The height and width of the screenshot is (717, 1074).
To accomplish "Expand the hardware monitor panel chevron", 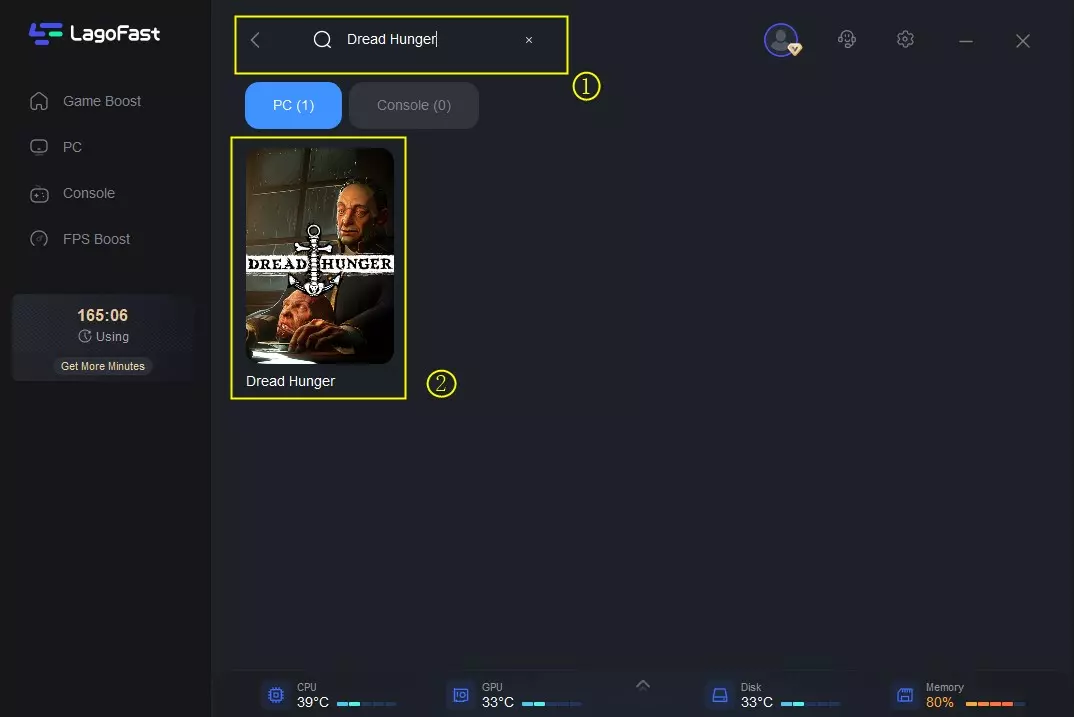I will coord(642,684).
